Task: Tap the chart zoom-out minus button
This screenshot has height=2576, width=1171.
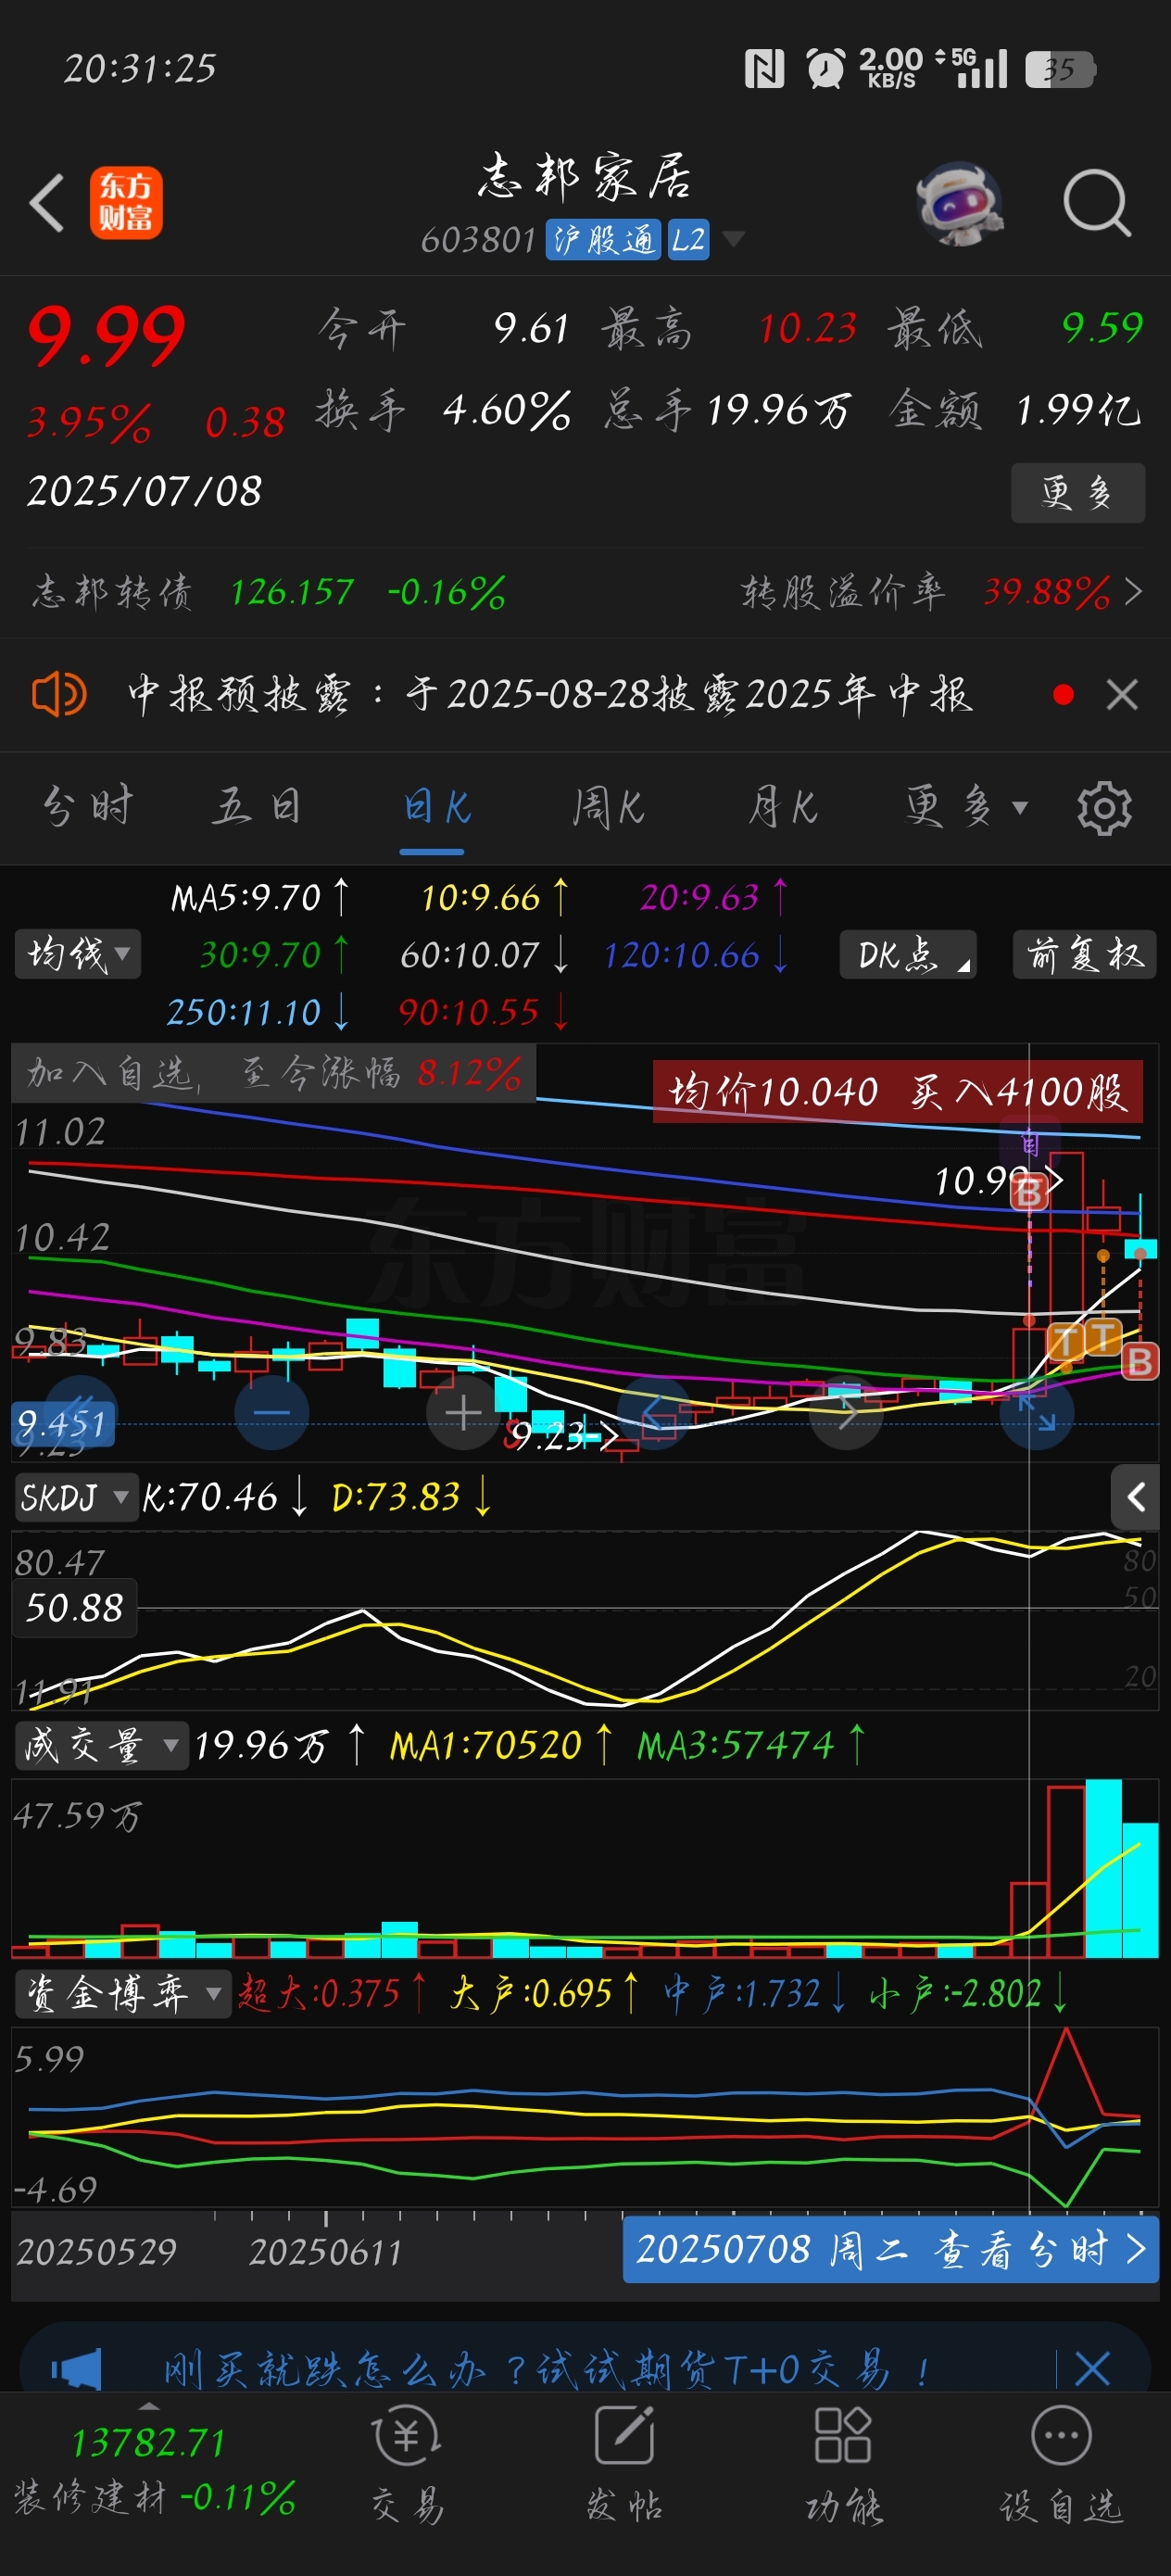Action: click(271, 1412)
